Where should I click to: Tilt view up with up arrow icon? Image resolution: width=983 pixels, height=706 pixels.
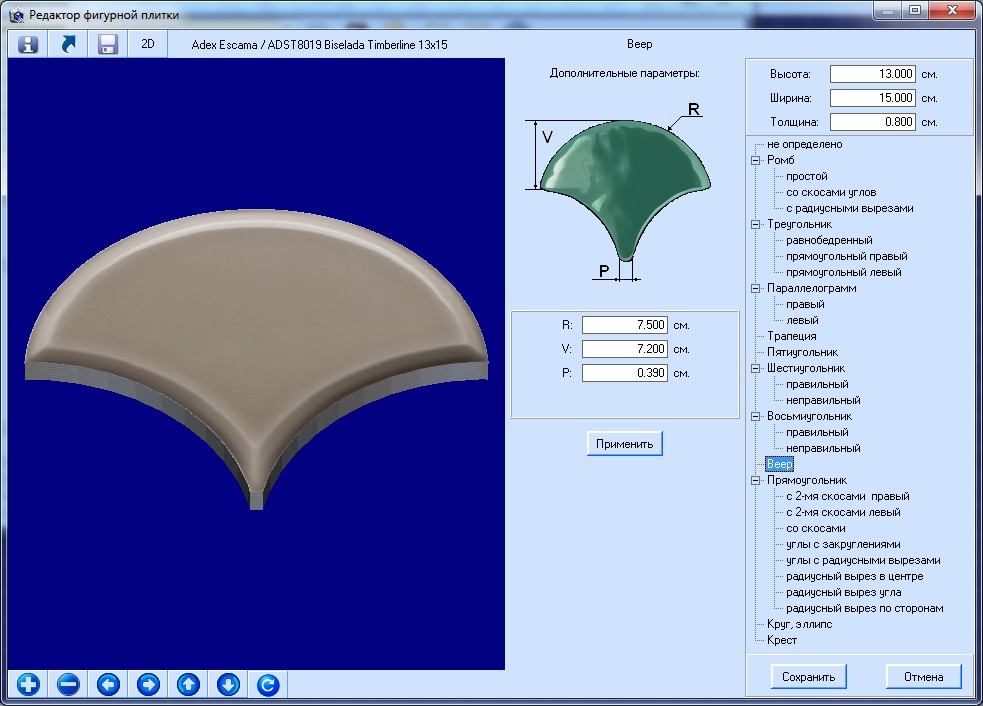click(188, 685)
